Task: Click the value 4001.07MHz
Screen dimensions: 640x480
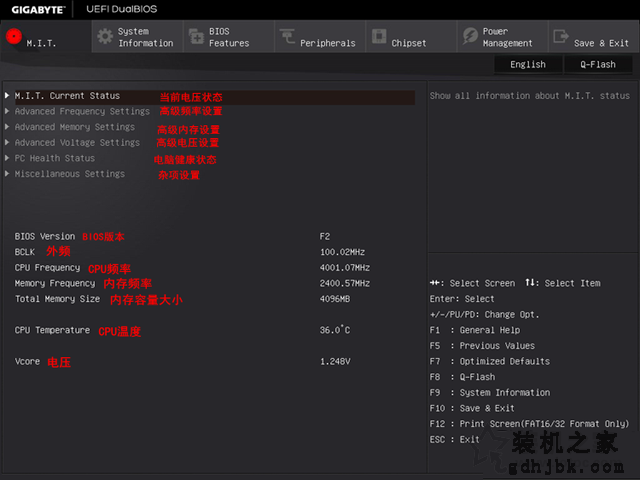Action: (x=345, y=268)
